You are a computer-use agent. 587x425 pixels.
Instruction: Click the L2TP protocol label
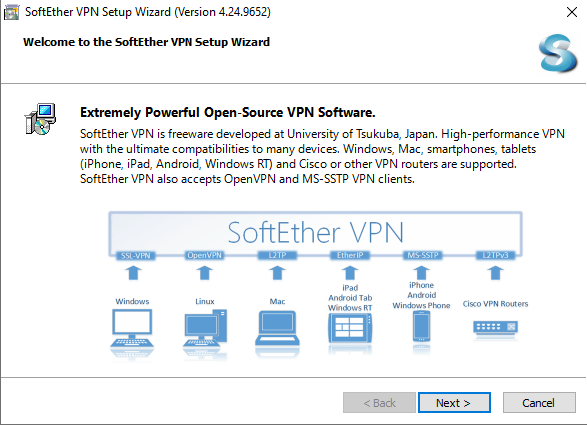click(x=277, y=255)
